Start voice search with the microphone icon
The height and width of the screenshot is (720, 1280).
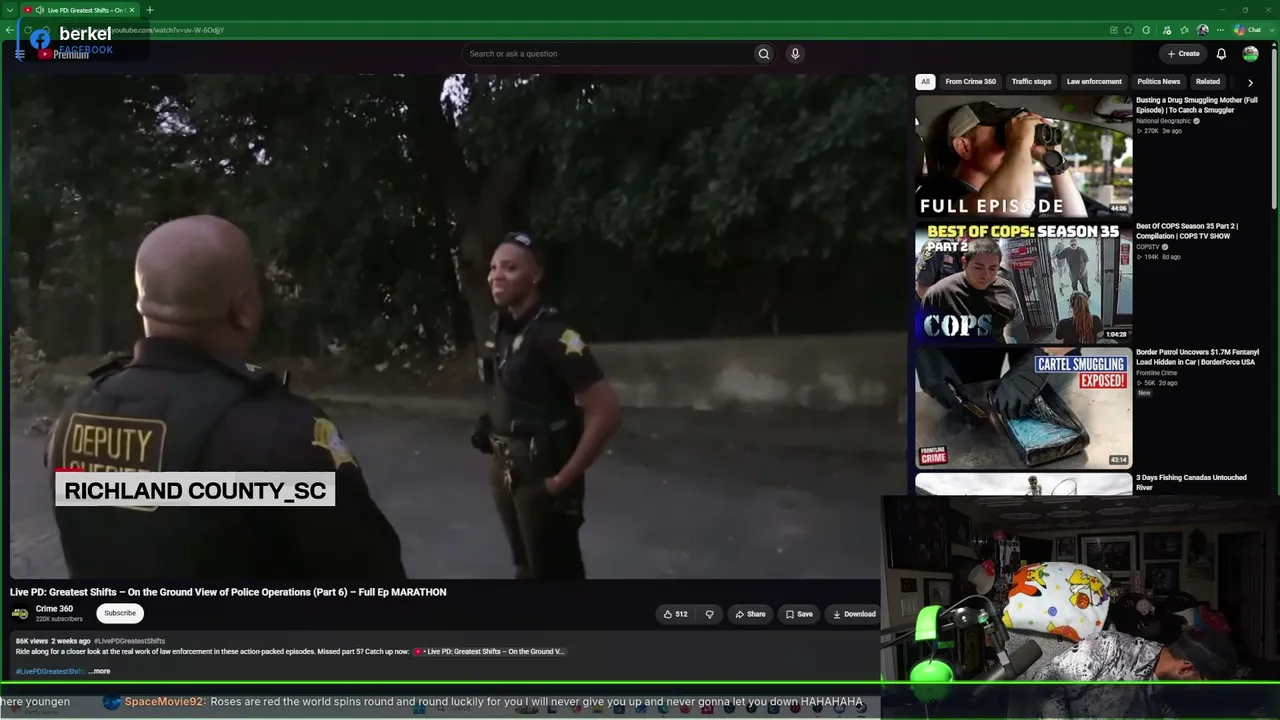(795, 54)
